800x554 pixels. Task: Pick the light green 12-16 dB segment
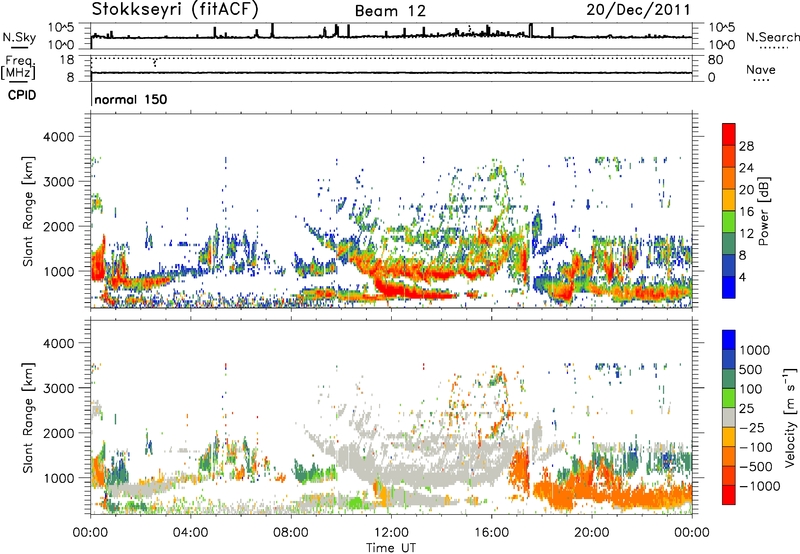click(729, 222)
